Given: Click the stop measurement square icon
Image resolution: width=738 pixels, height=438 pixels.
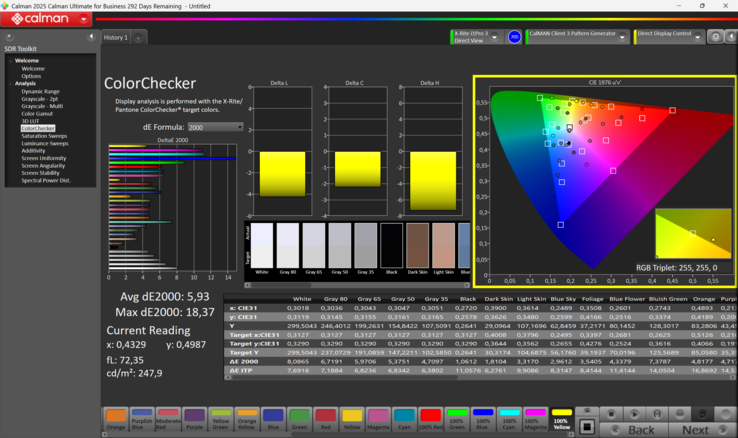Looking at the screenshot, I should [611, 414].
